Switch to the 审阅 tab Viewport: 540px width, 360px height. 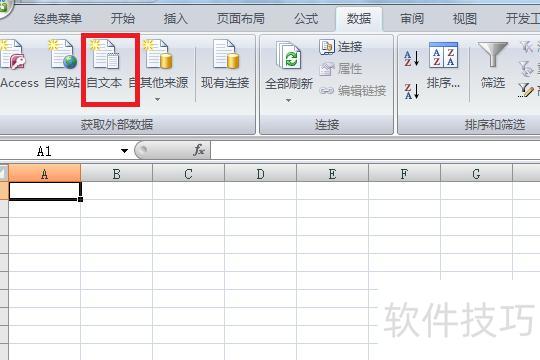click(x=412, y=19)
